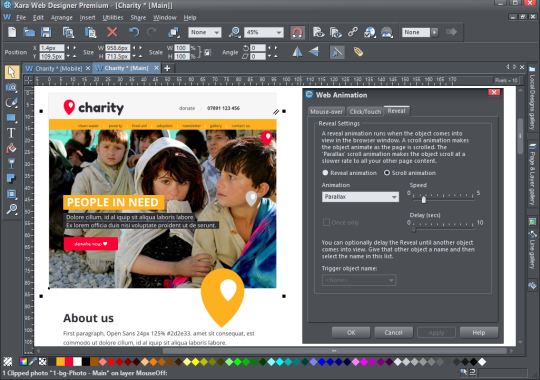The image size is (540, 380).
Task: Pick the white color swatch beside red
Action: point(77,361)
